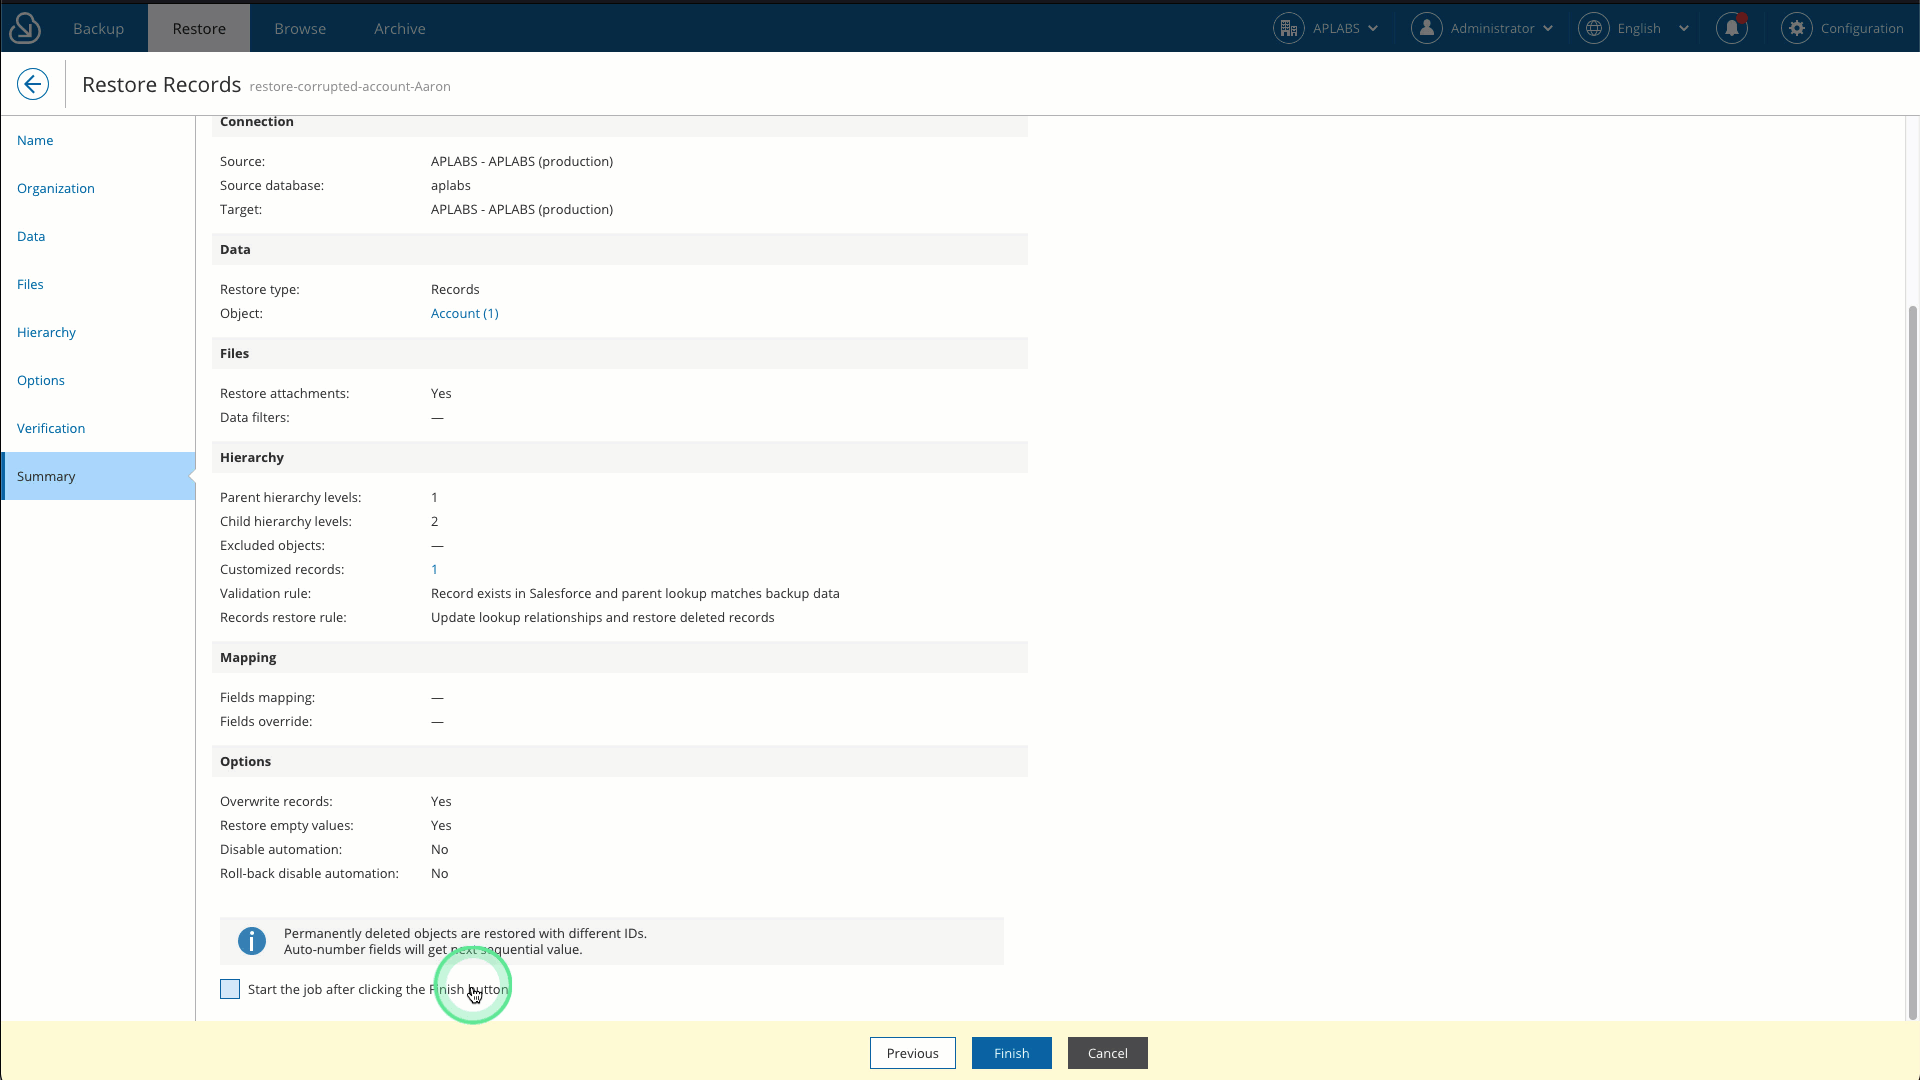Click the globe language icon

click(x=1594, y=28)
